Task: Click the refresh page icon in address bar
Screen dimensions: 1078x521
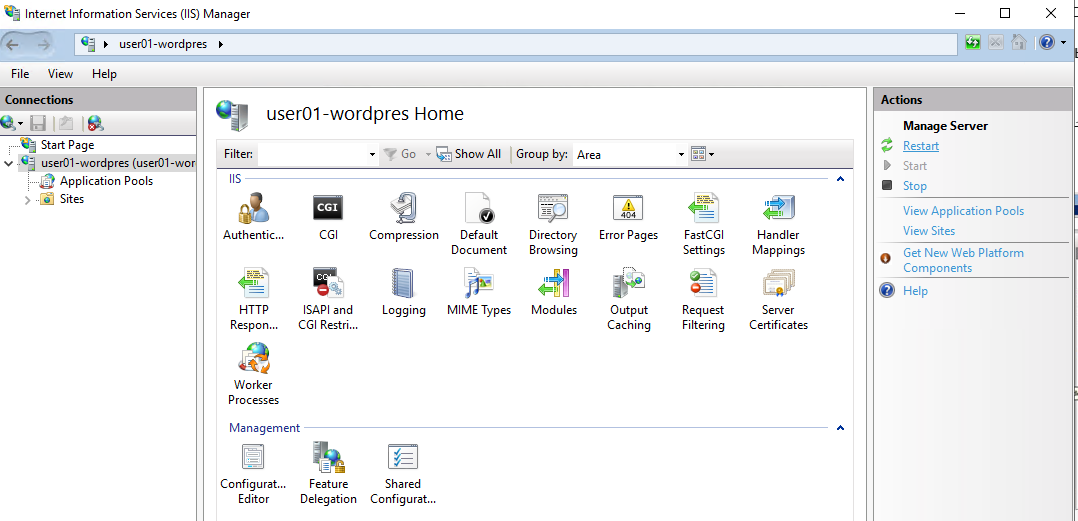Action: tap(972, 43)
